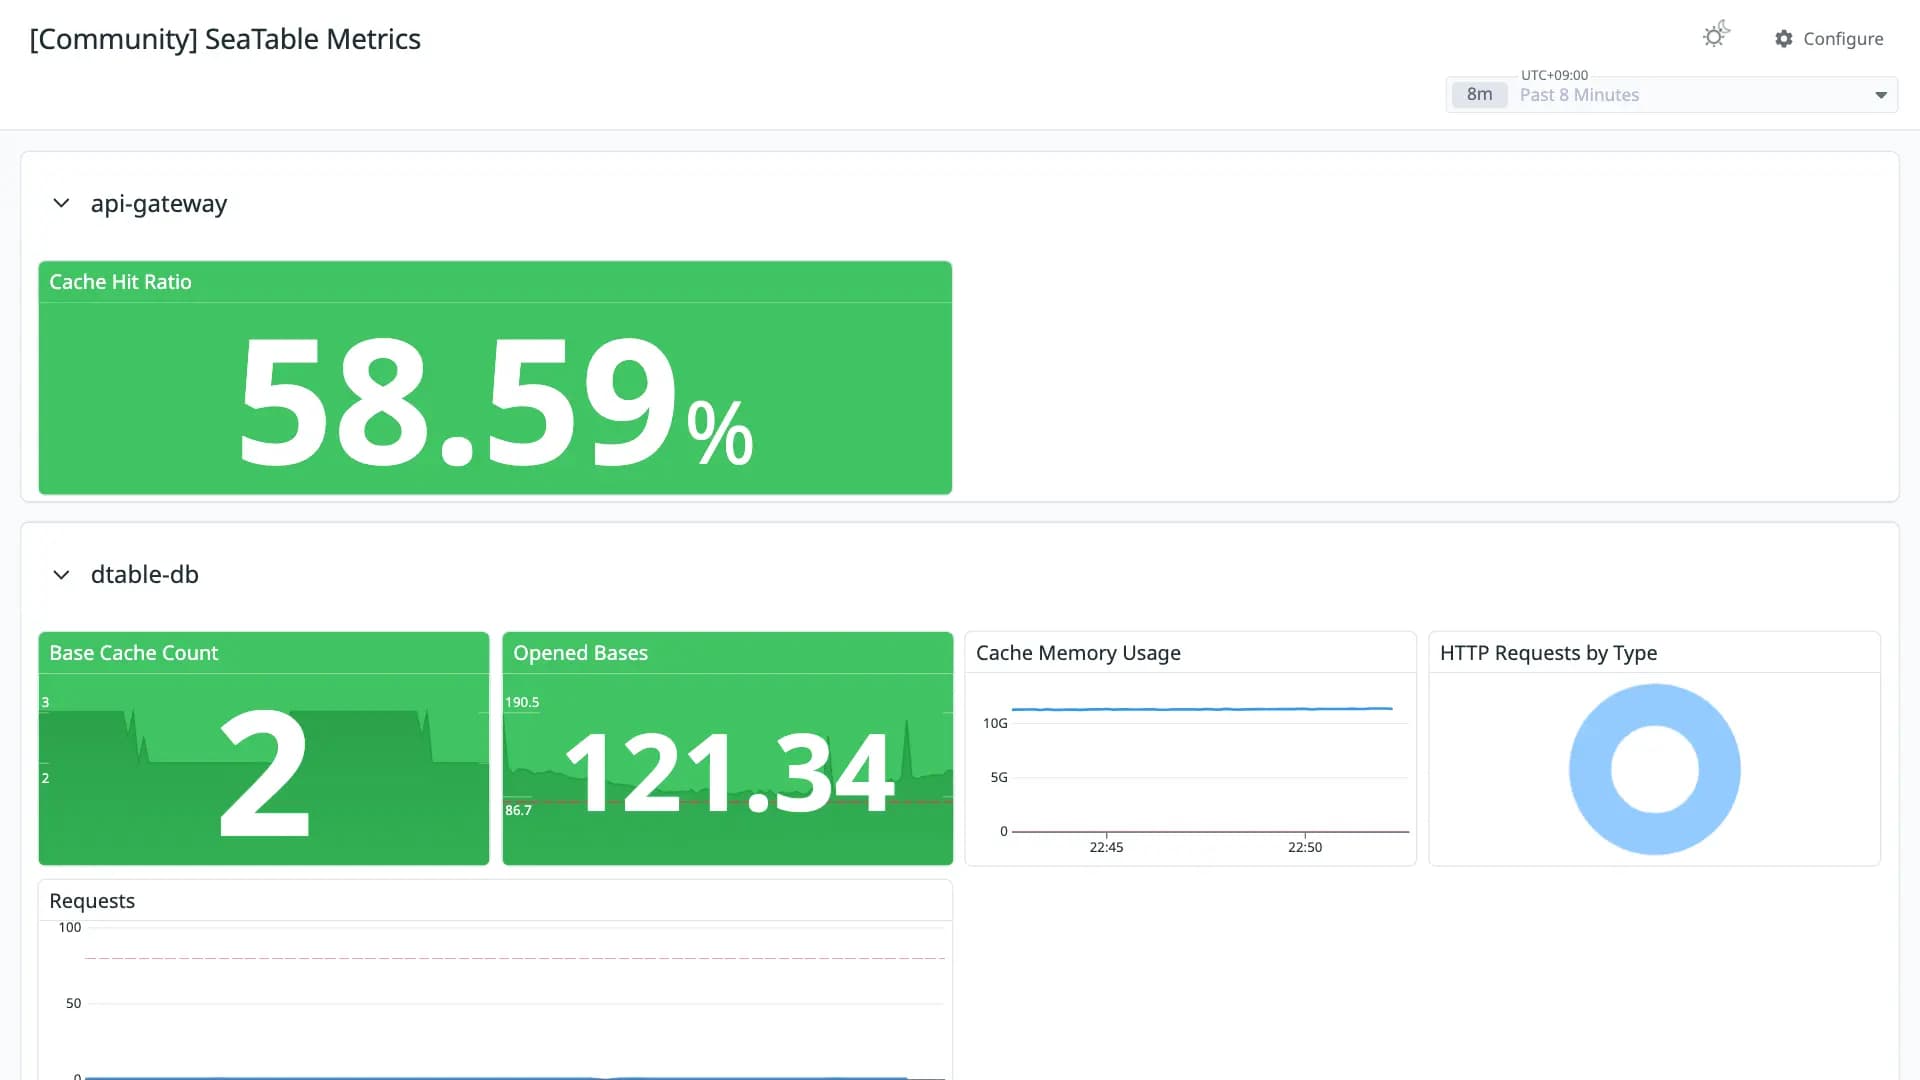Screen dimensions: 1920x1080
Task: Select the Requests widget title
Action: point(92,901)
